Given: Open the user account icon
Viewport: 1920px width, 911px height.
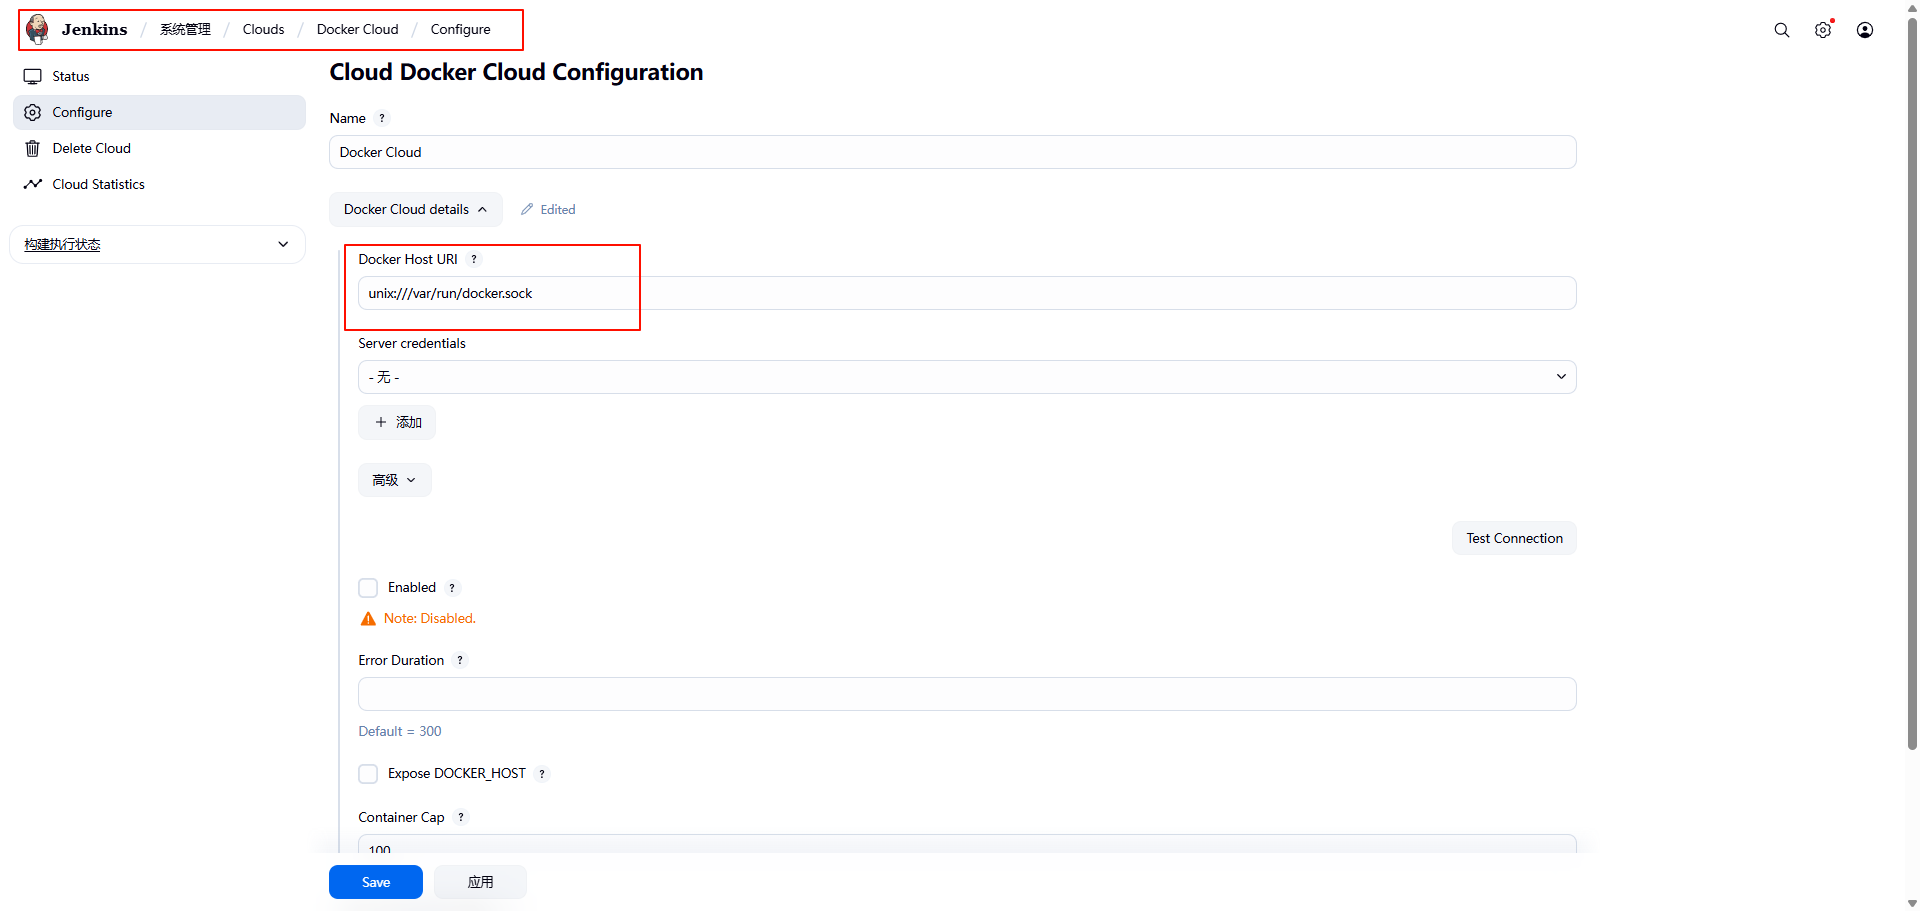Looking at the screenshot, I should tap(1865, 30).
